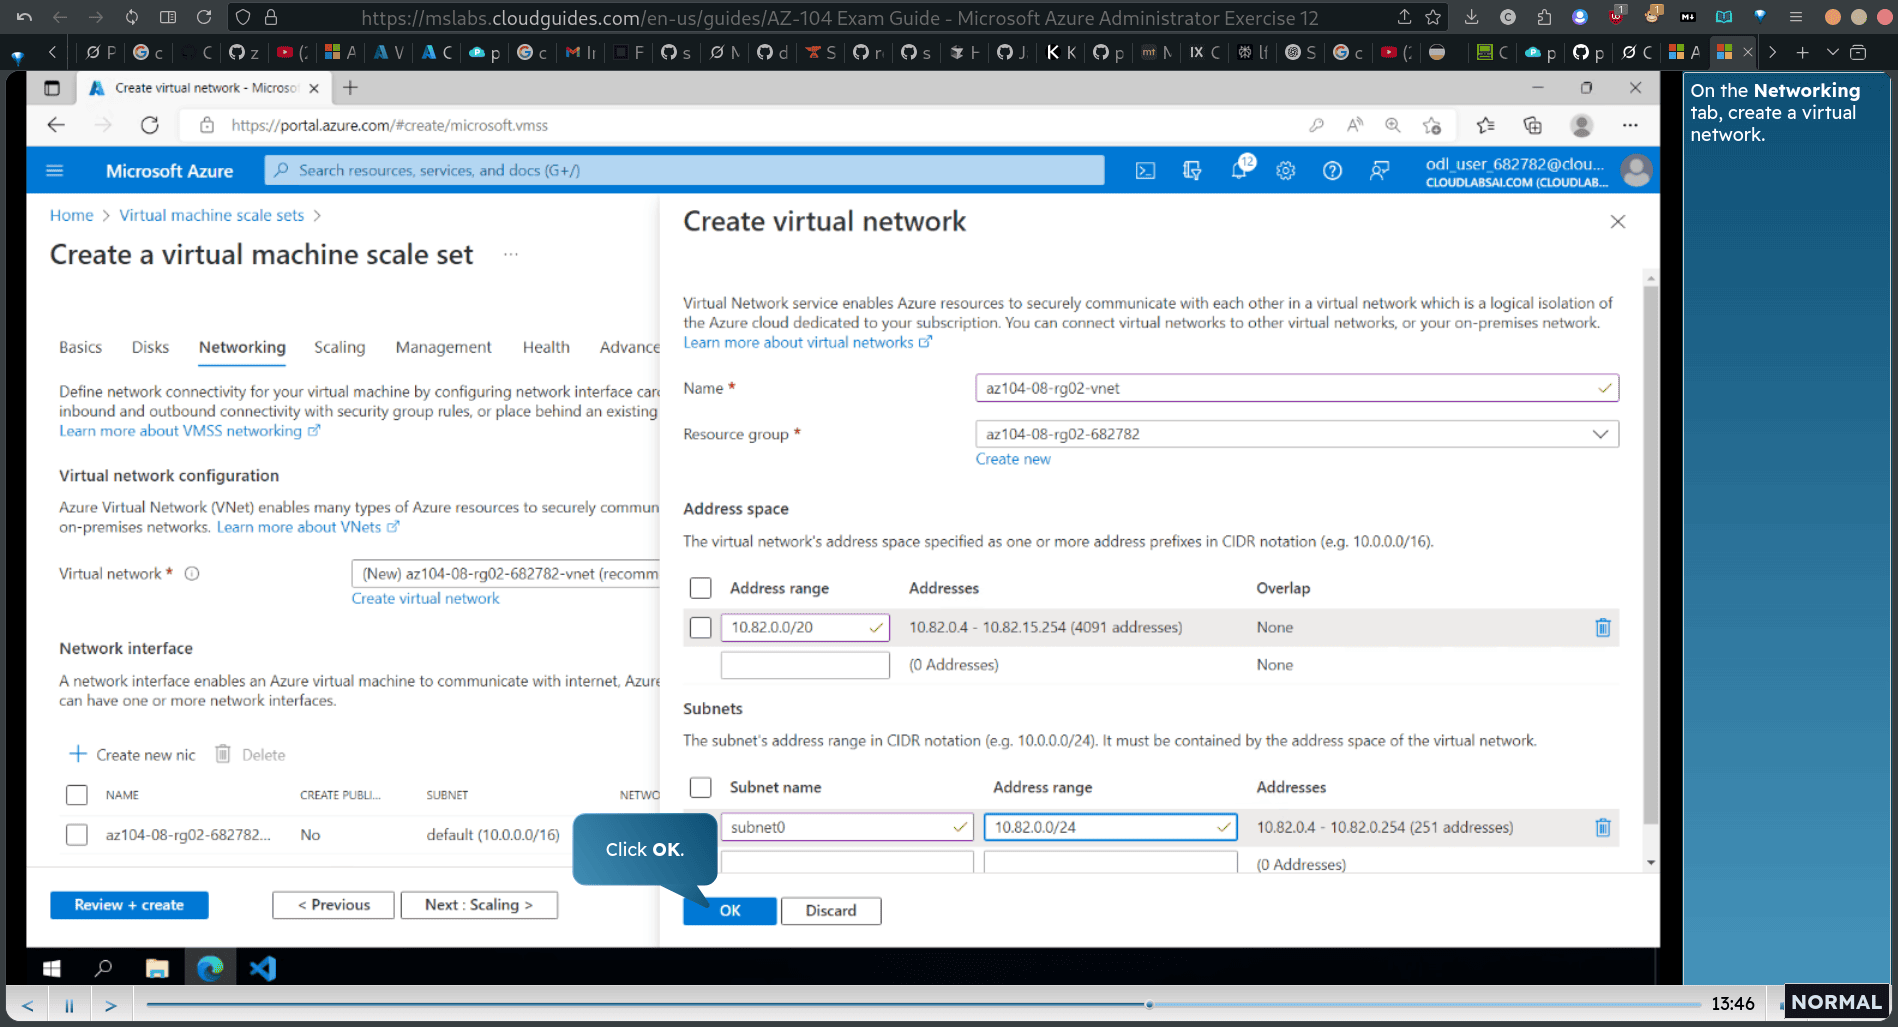Open the Windows Start menu

[x=52, y=968]
